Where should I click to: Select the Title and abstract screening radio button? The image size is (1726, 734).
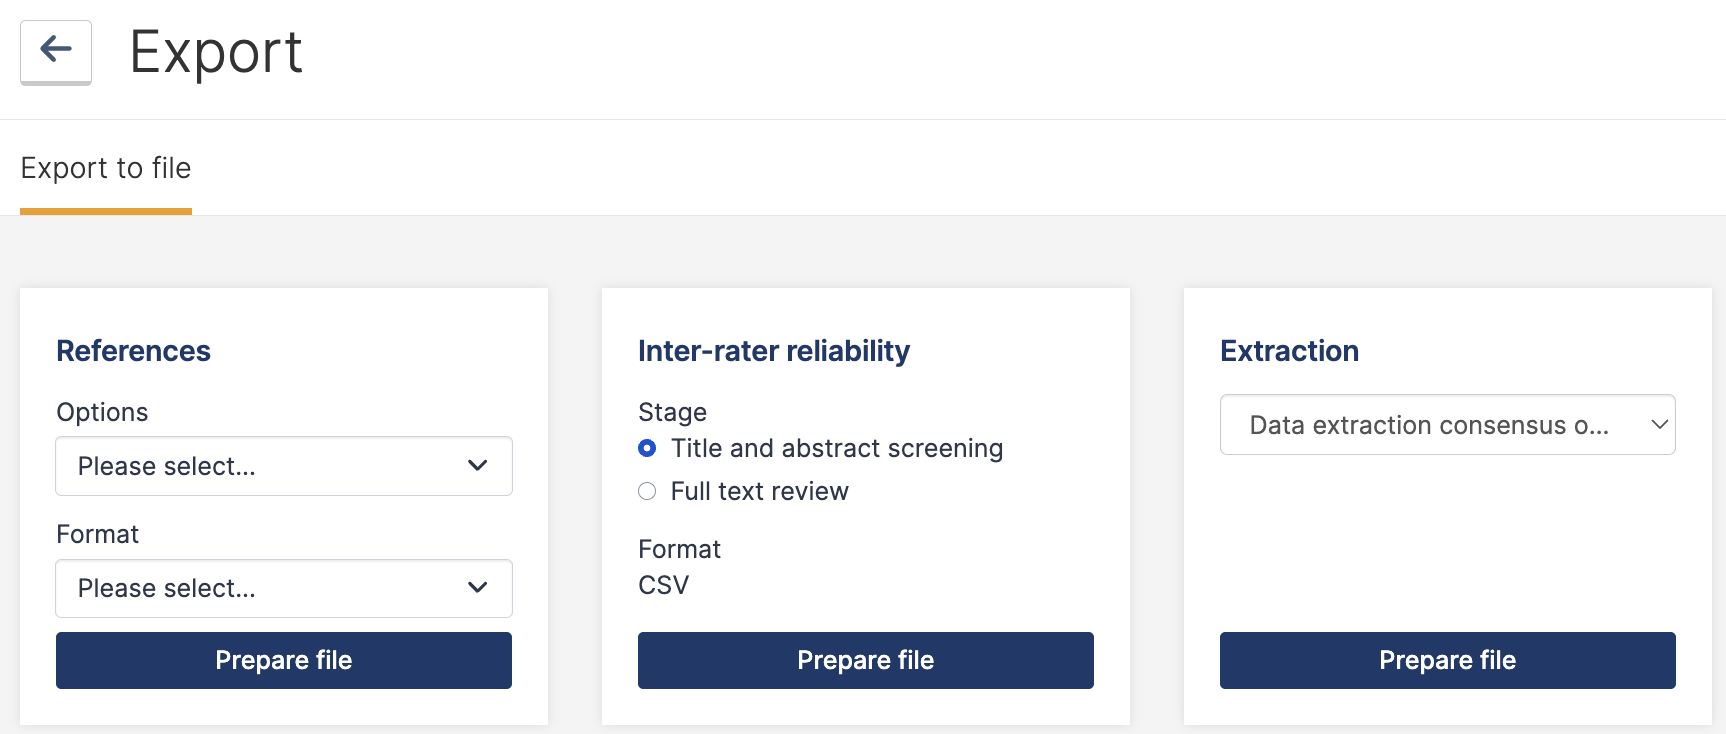pyautogui.click(x=647, y=448)
